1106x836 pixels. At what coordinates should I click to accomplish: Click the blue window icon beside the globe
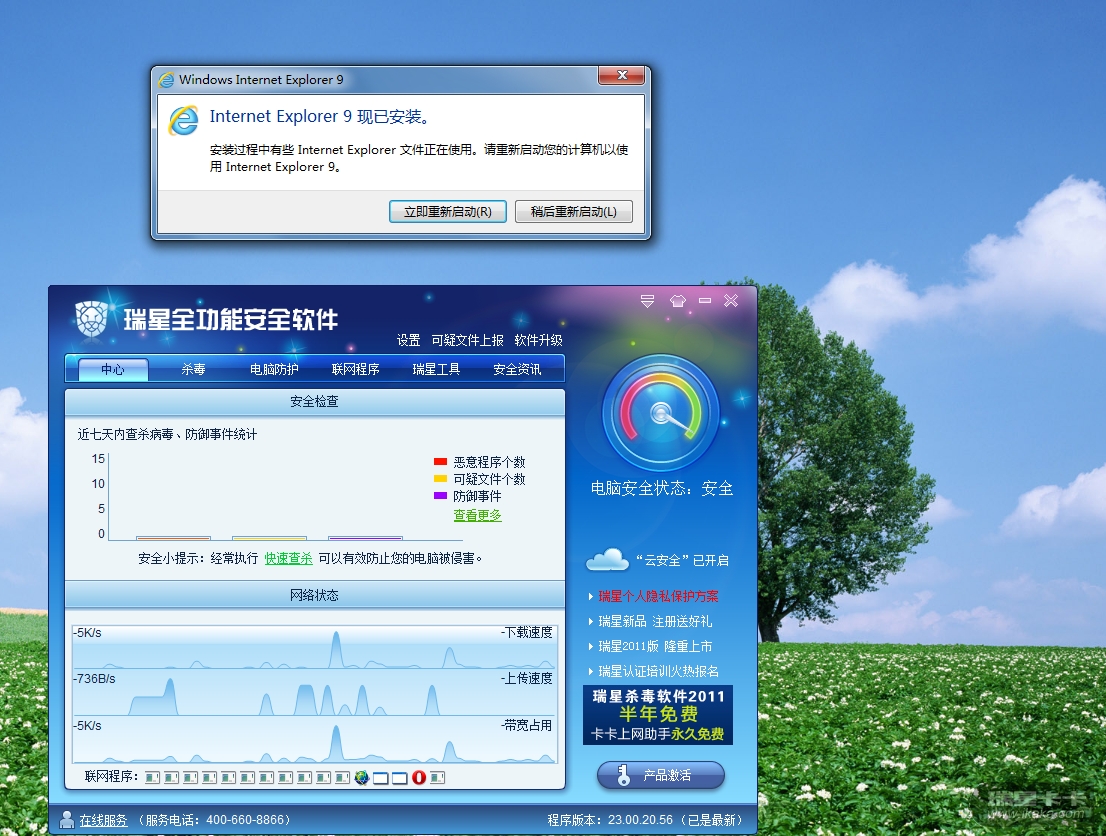point(381,778)
